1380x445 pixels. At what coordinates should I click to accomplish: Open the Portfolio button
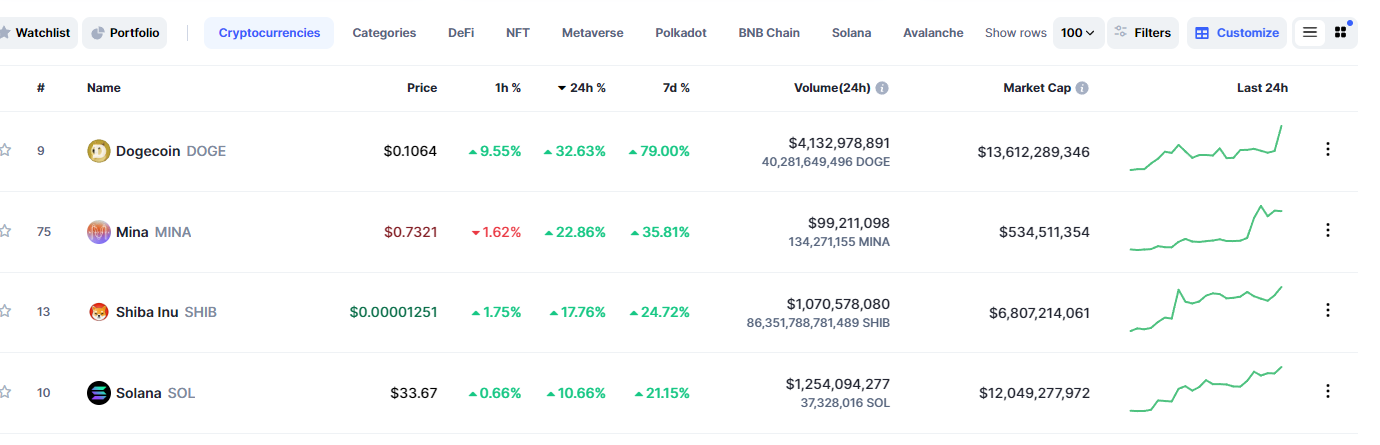coord(125,33)
